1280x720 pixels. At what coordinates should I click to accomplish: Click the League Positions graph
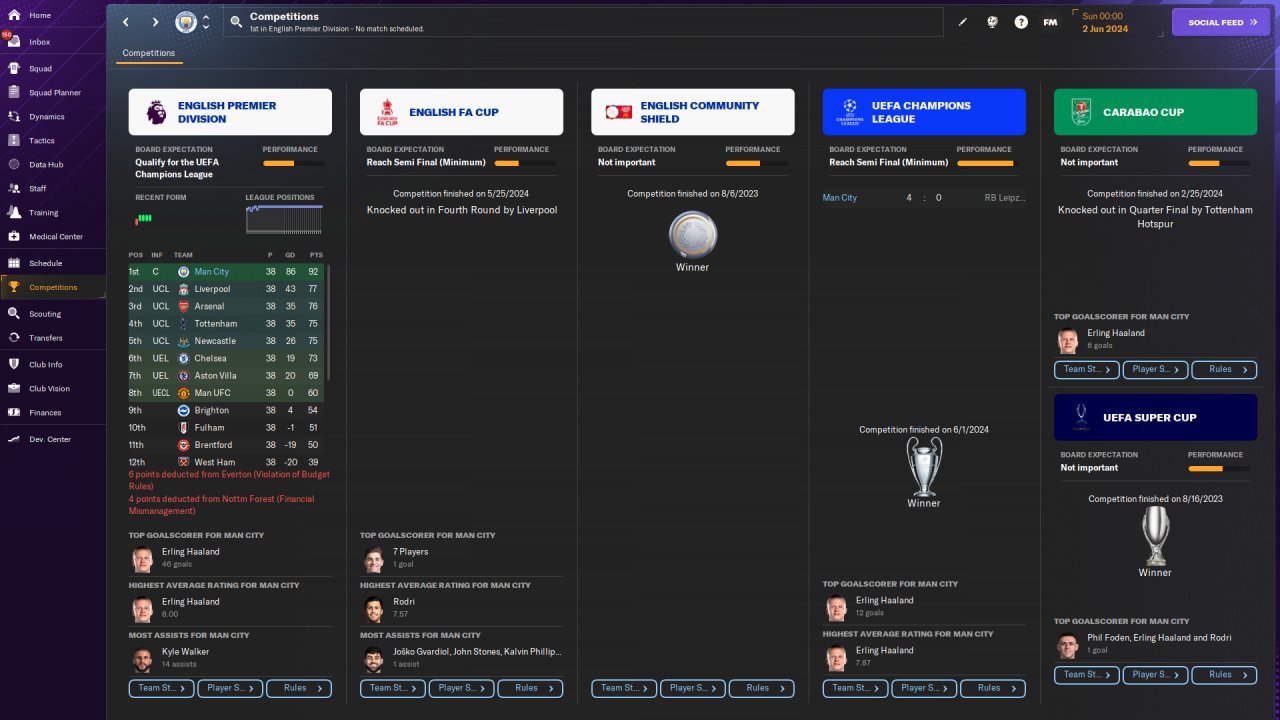(284, 220)
